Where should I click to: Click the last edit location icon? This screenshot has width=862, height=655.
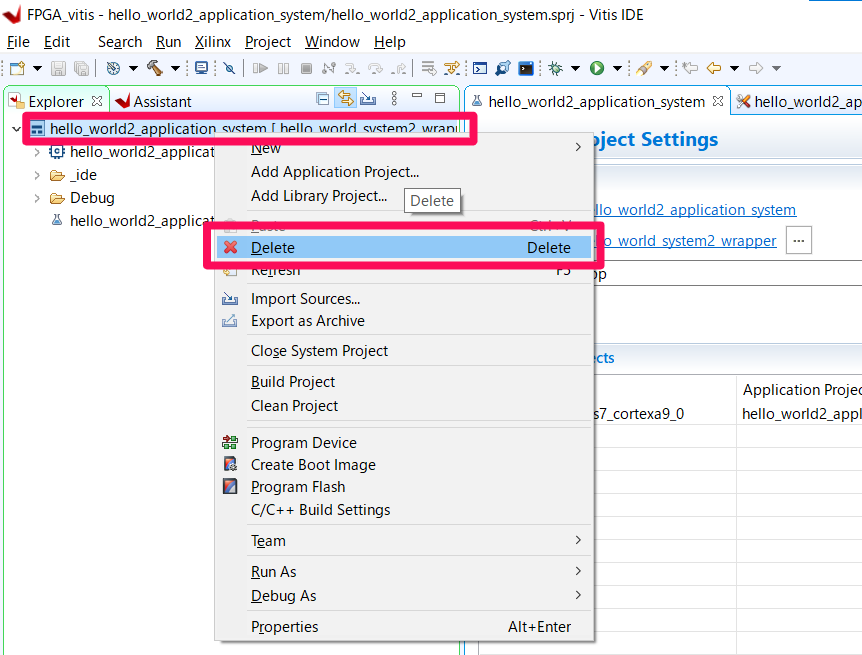[690, 68]
